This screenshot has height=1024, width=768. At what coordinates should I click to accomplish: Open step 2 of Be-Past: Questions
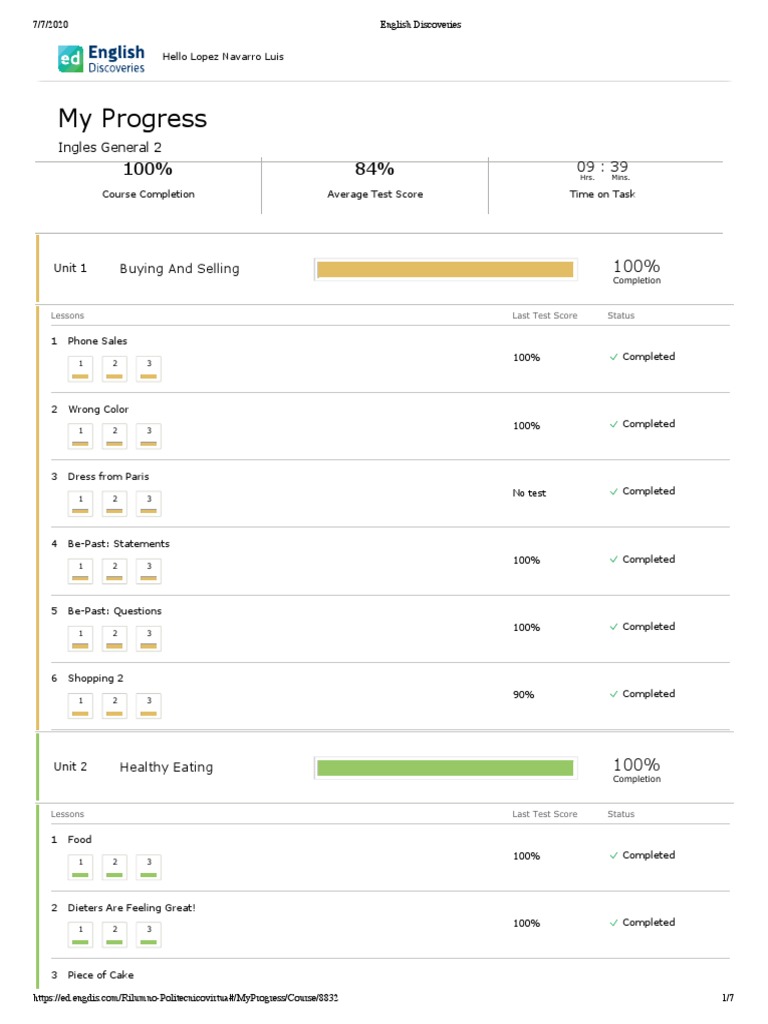tap(115, 638)
